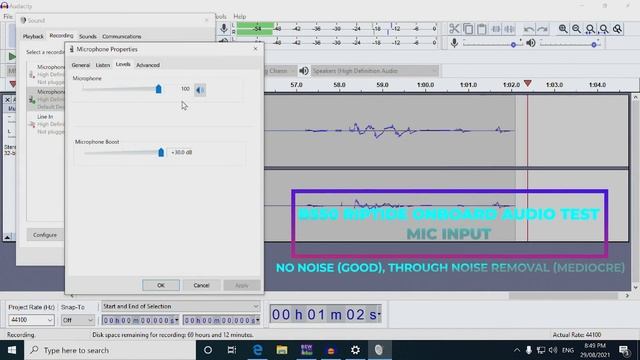Switch to General tab in Microphone Properties
This screenshot has height=360, width=640.
(81, 65)
